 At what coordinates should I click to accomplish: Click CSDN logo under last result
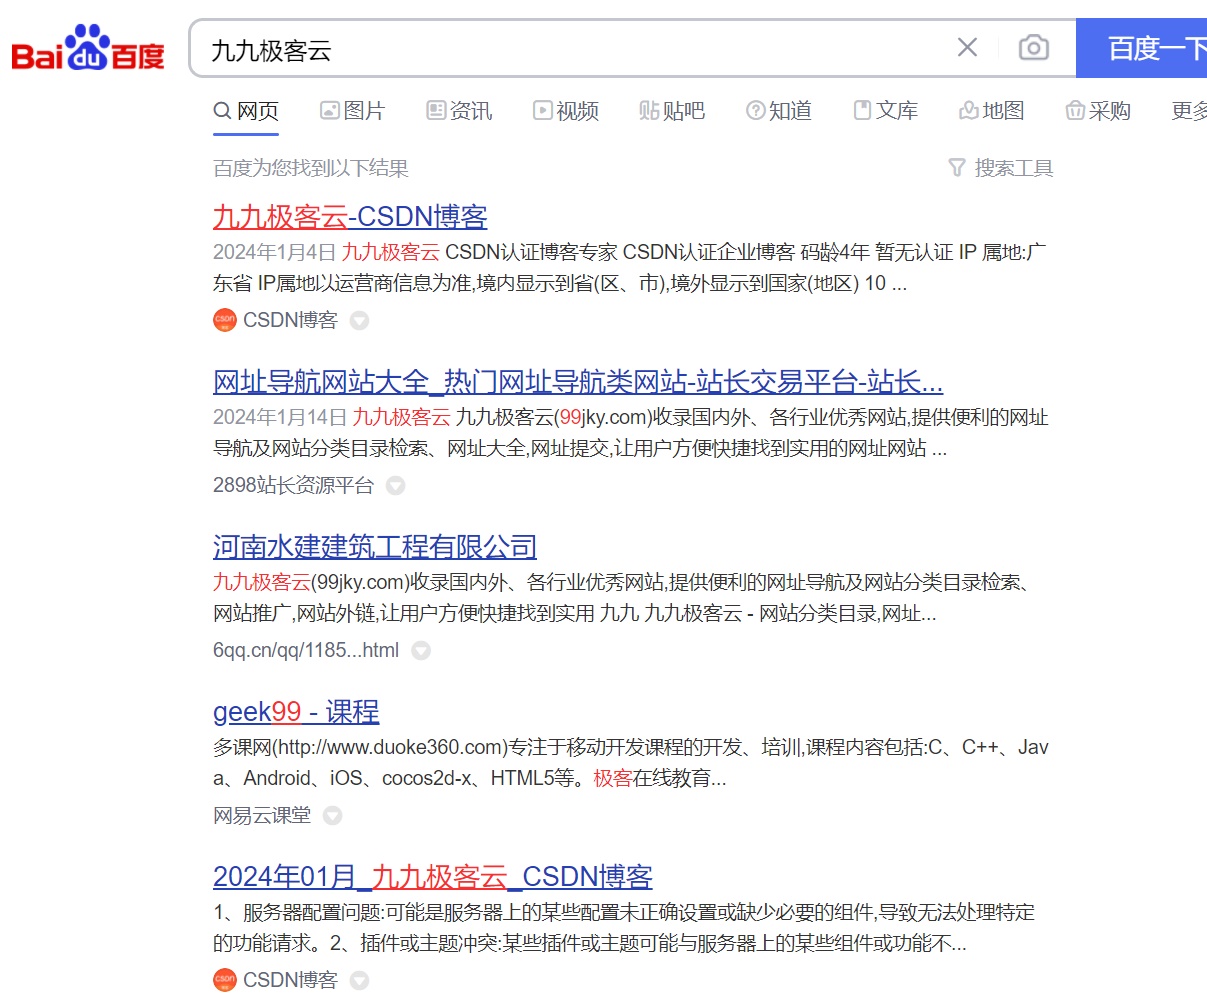point(225,980)
